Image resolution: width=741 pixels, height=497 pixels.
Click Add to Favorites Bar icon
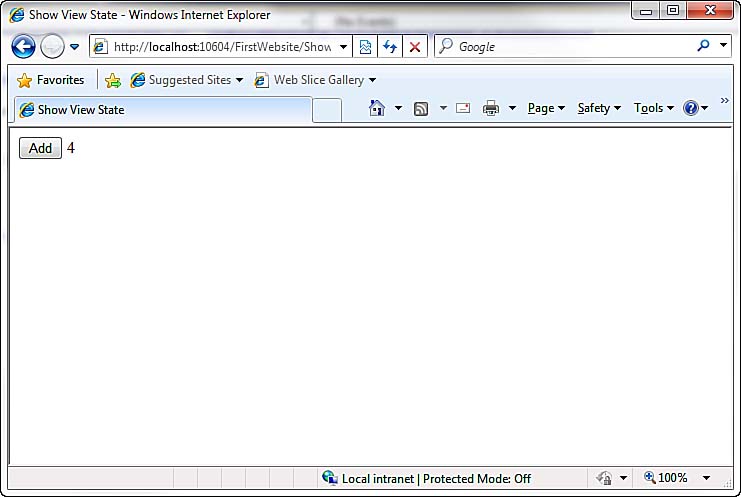click(113, 80)
